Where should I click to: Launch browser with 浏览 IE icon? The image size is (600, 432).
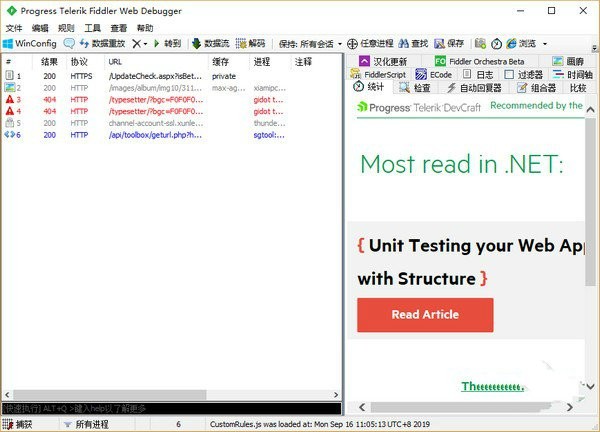[521, 44]
